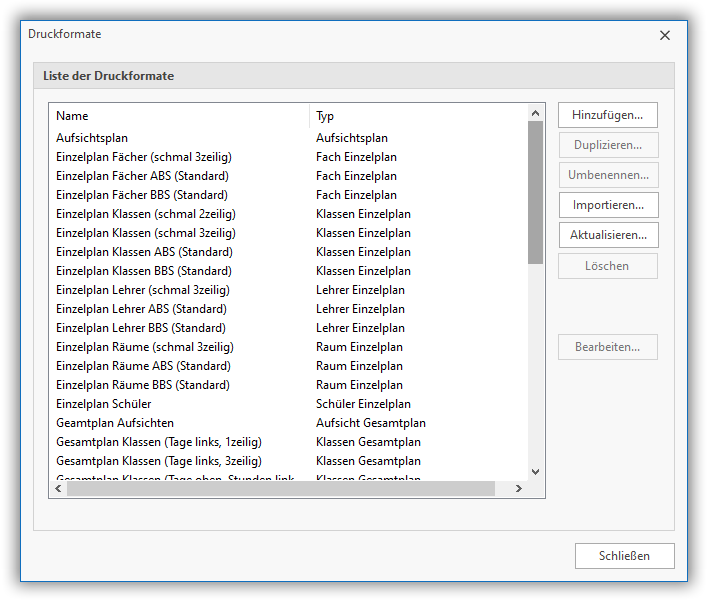Close the Druckformate window via X

click(665, 35)
